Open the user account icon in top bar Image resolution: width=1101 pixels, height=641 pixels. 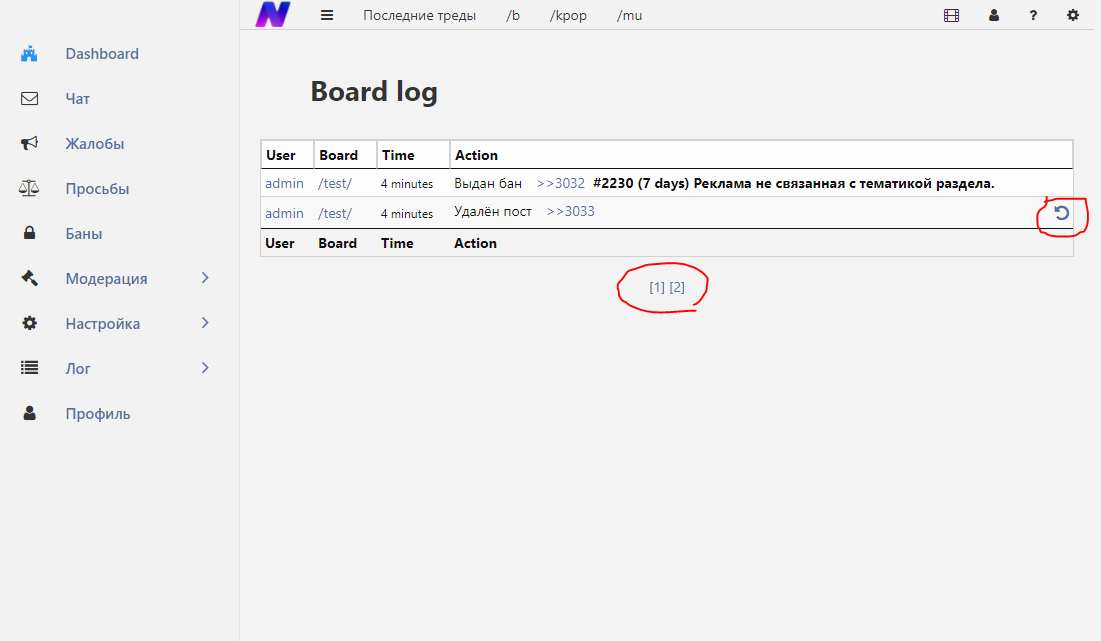[993, 16]
